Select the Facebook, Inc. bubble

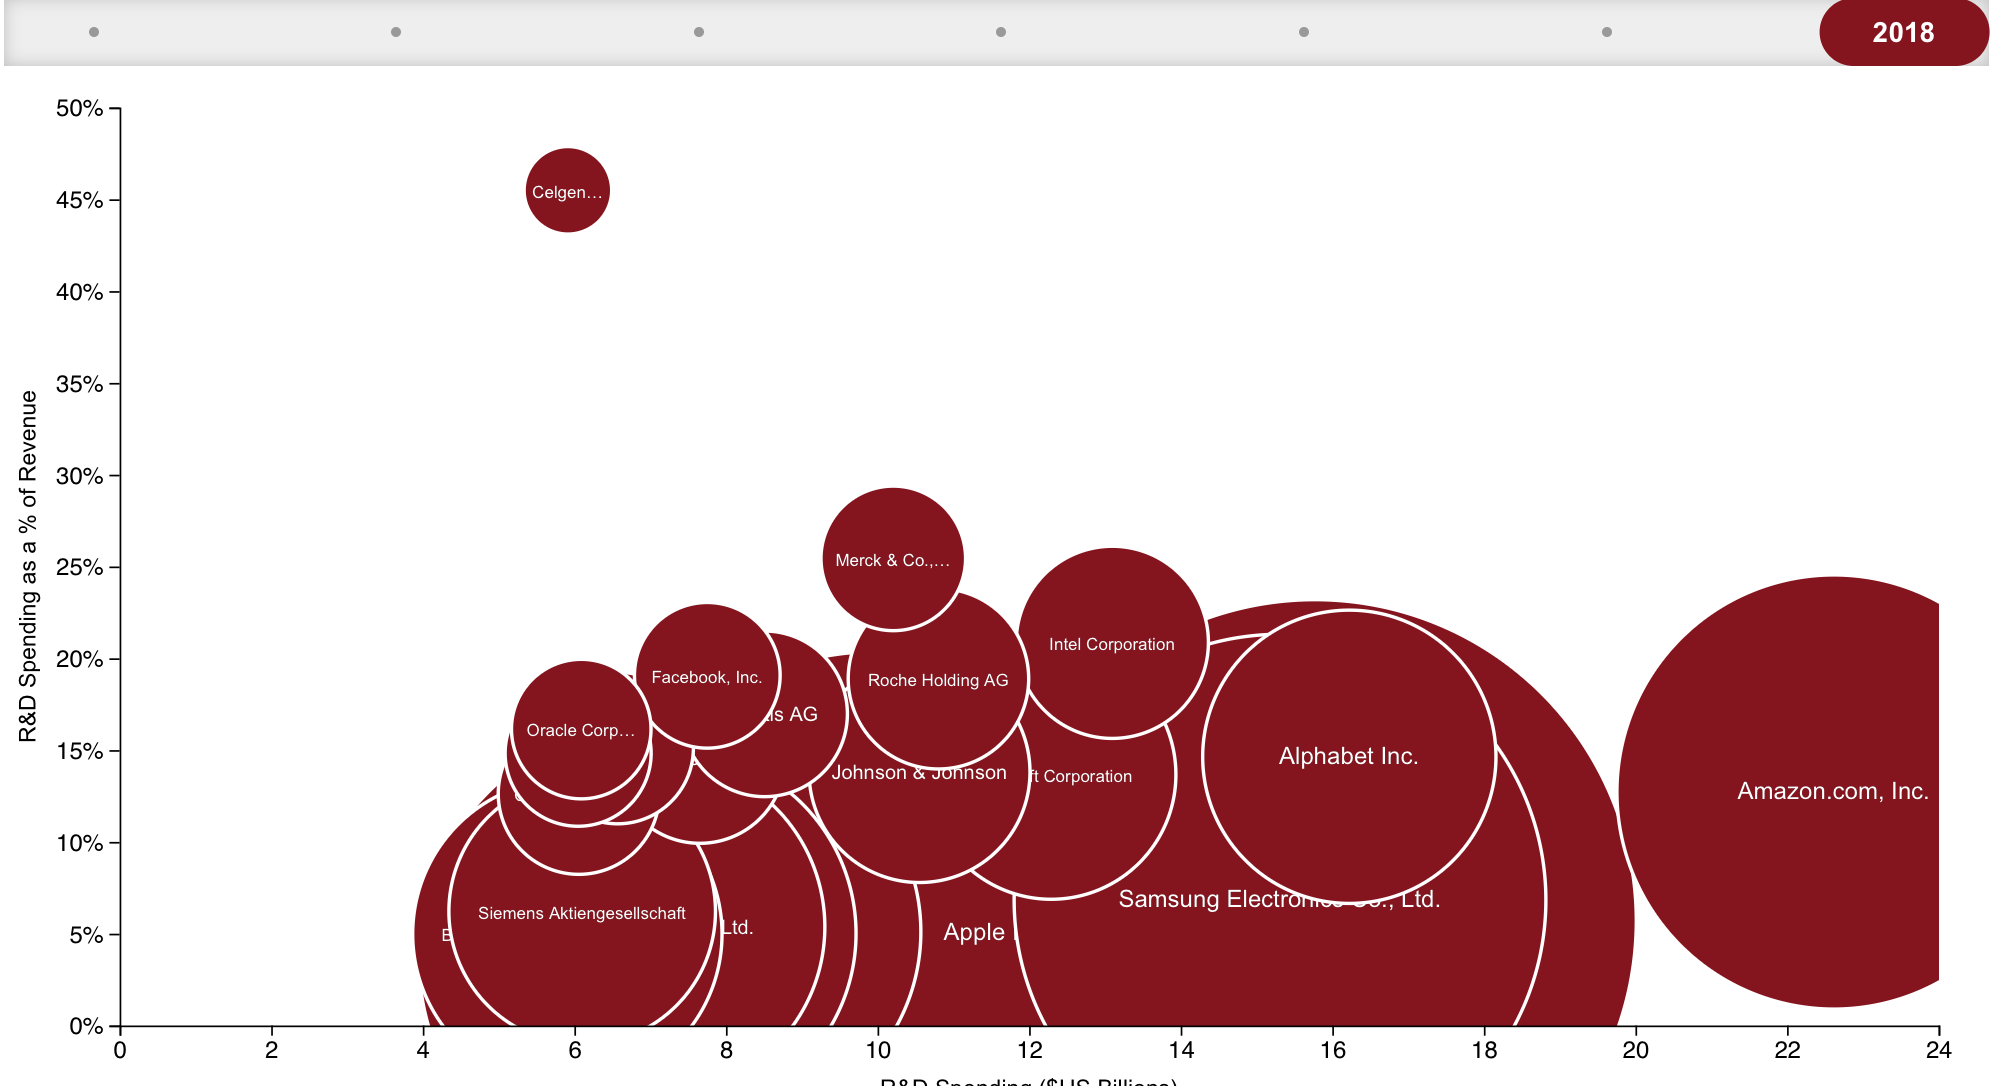tap(707, 676)
